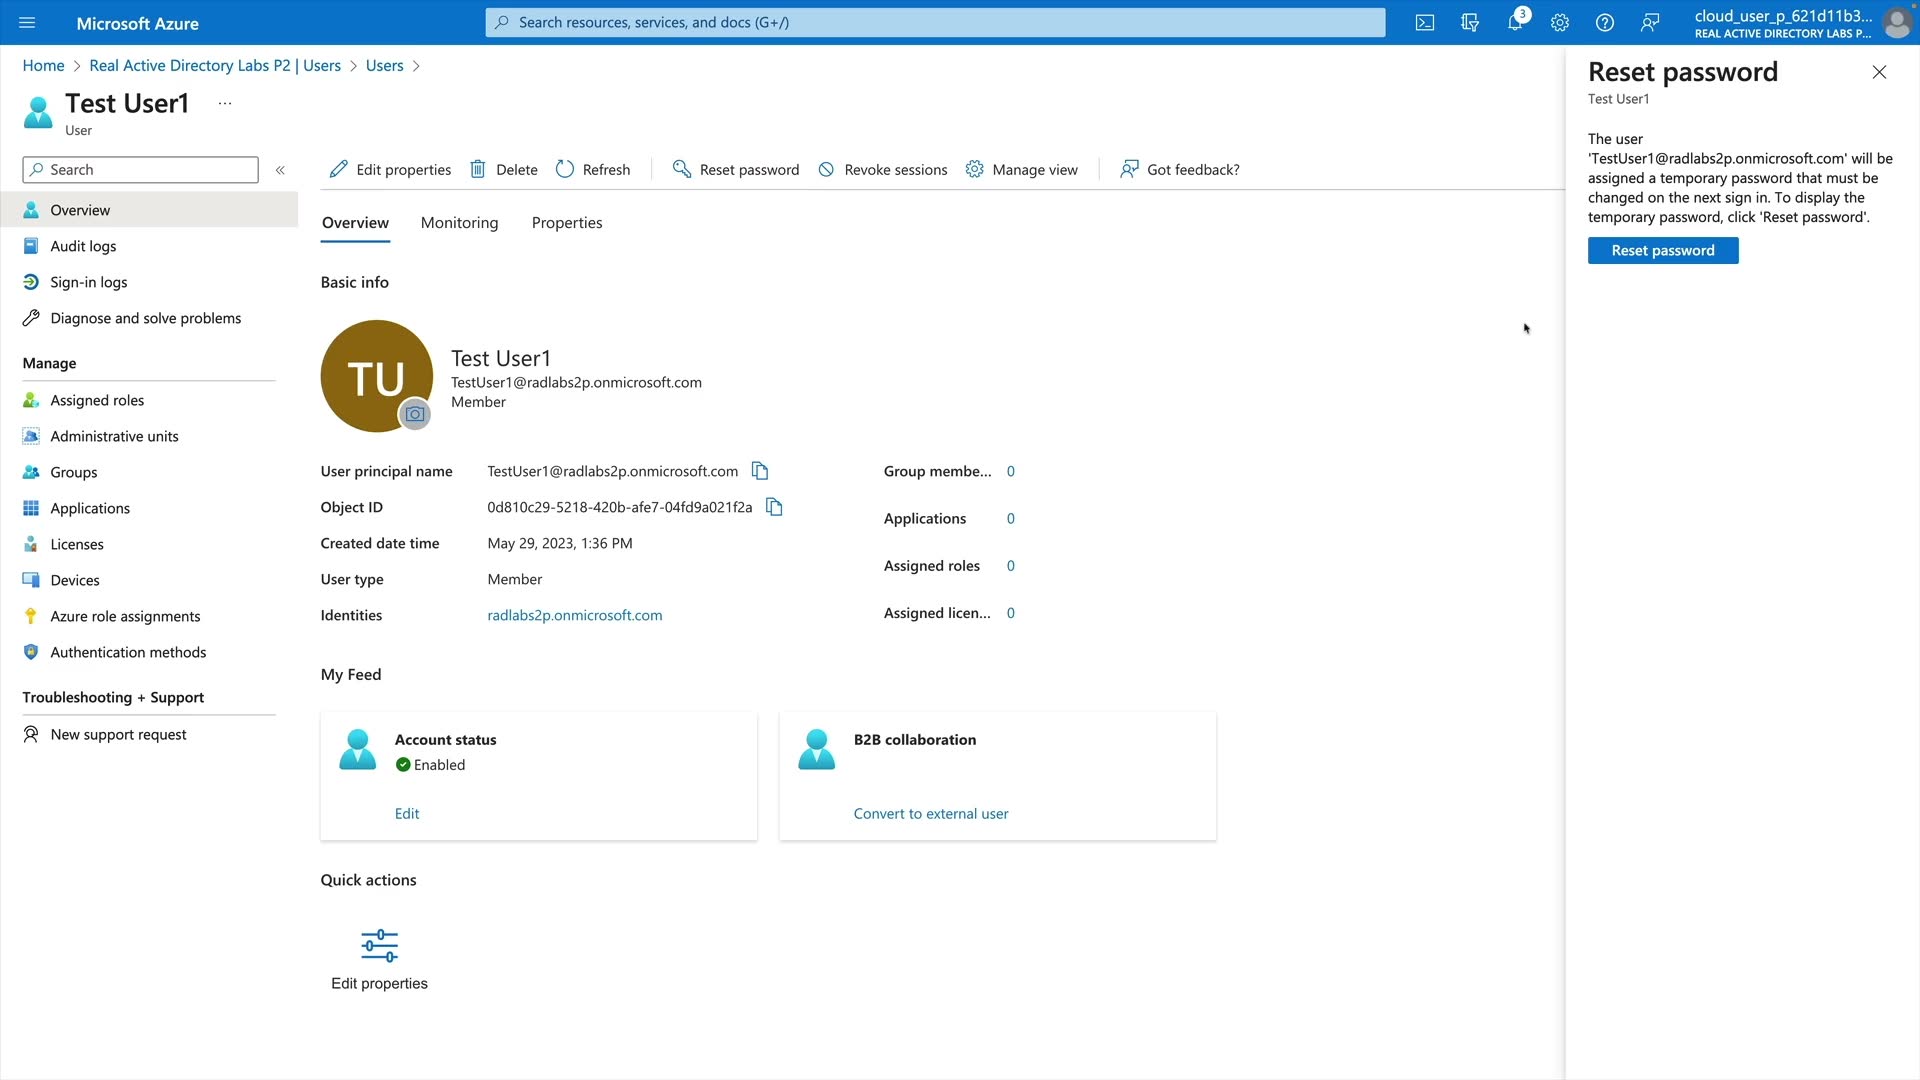Close the Reset password panel
The height and width of the screenshot is (1080, 1920).
point(1879,72)
